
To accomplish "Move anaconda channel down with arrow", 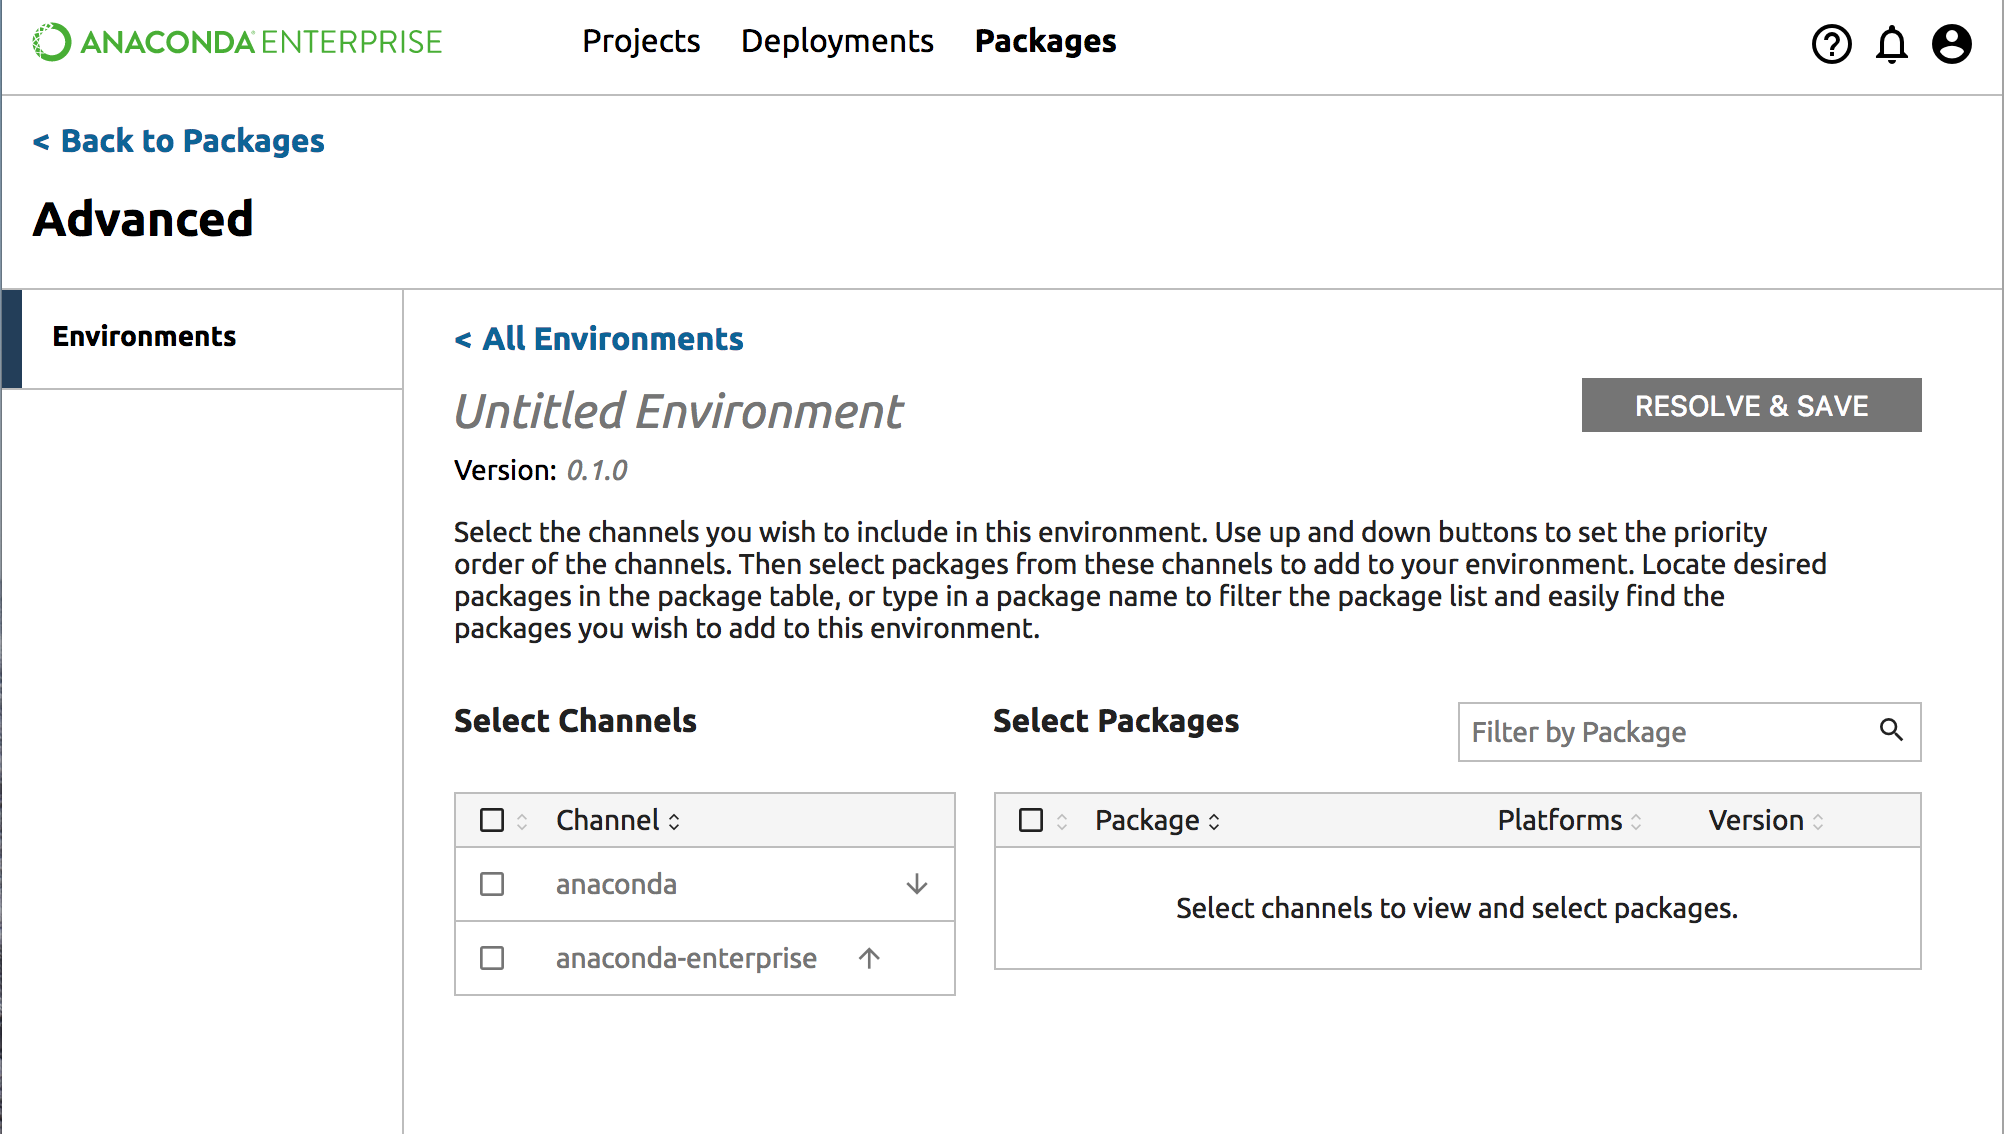I will click(x=916, y=884).
